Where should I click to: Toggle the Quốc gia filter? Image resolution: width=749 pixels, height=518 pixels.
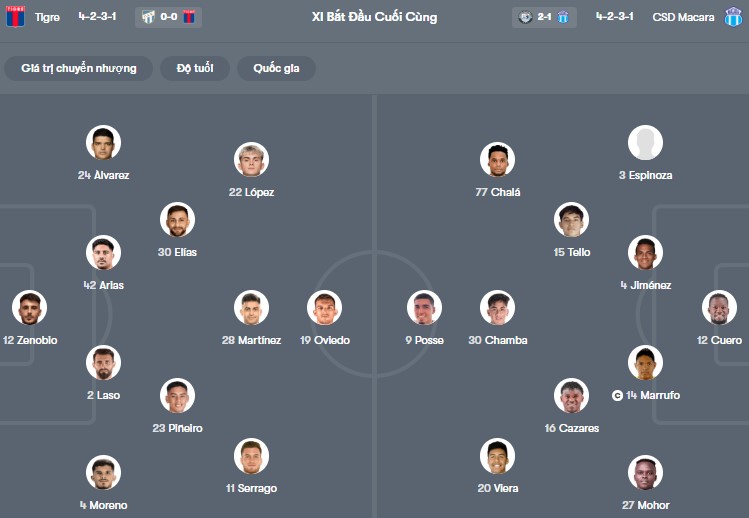click(277, 68)
